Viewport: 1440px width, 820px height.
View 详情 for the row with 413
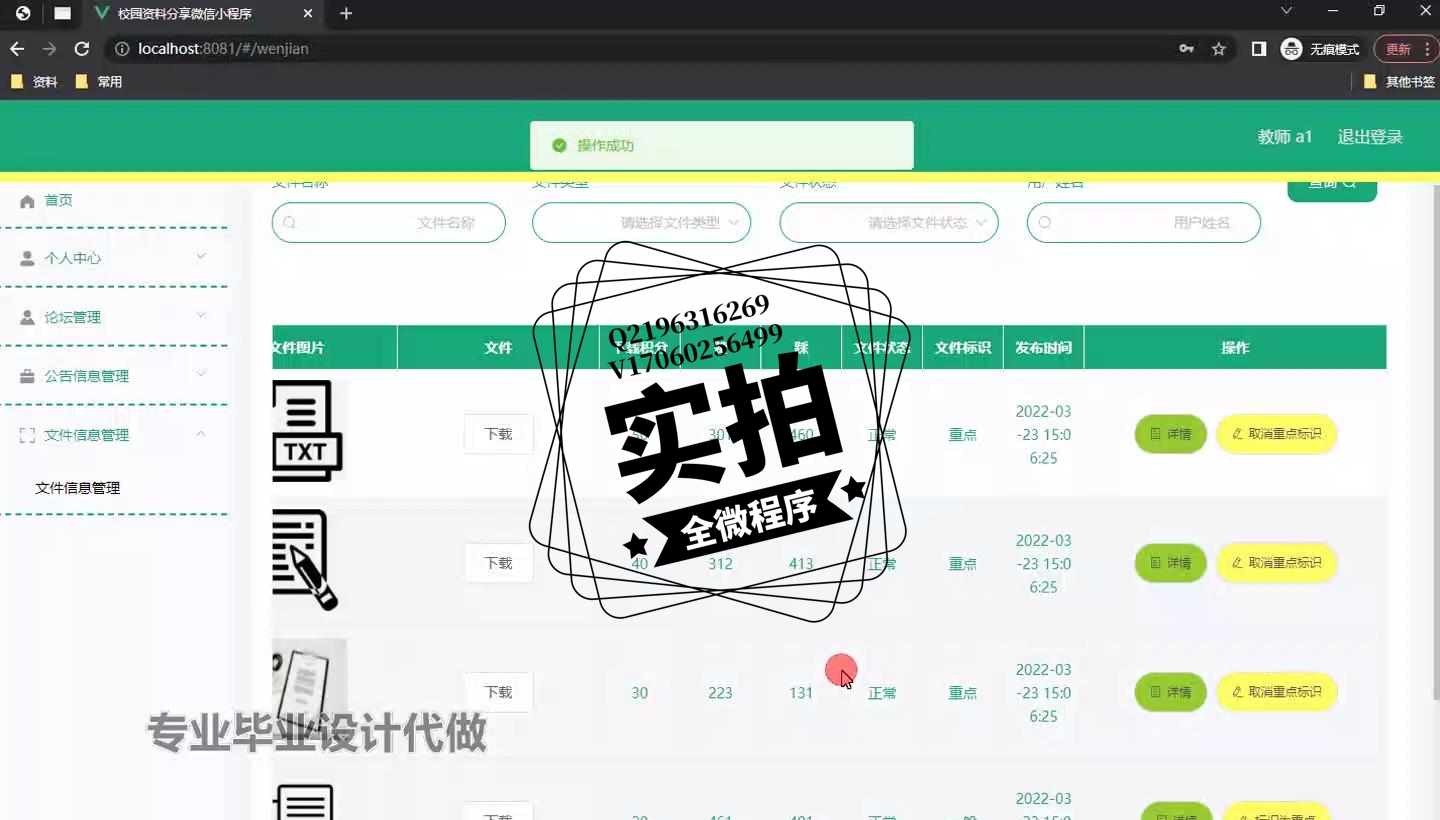(1171, 563)
